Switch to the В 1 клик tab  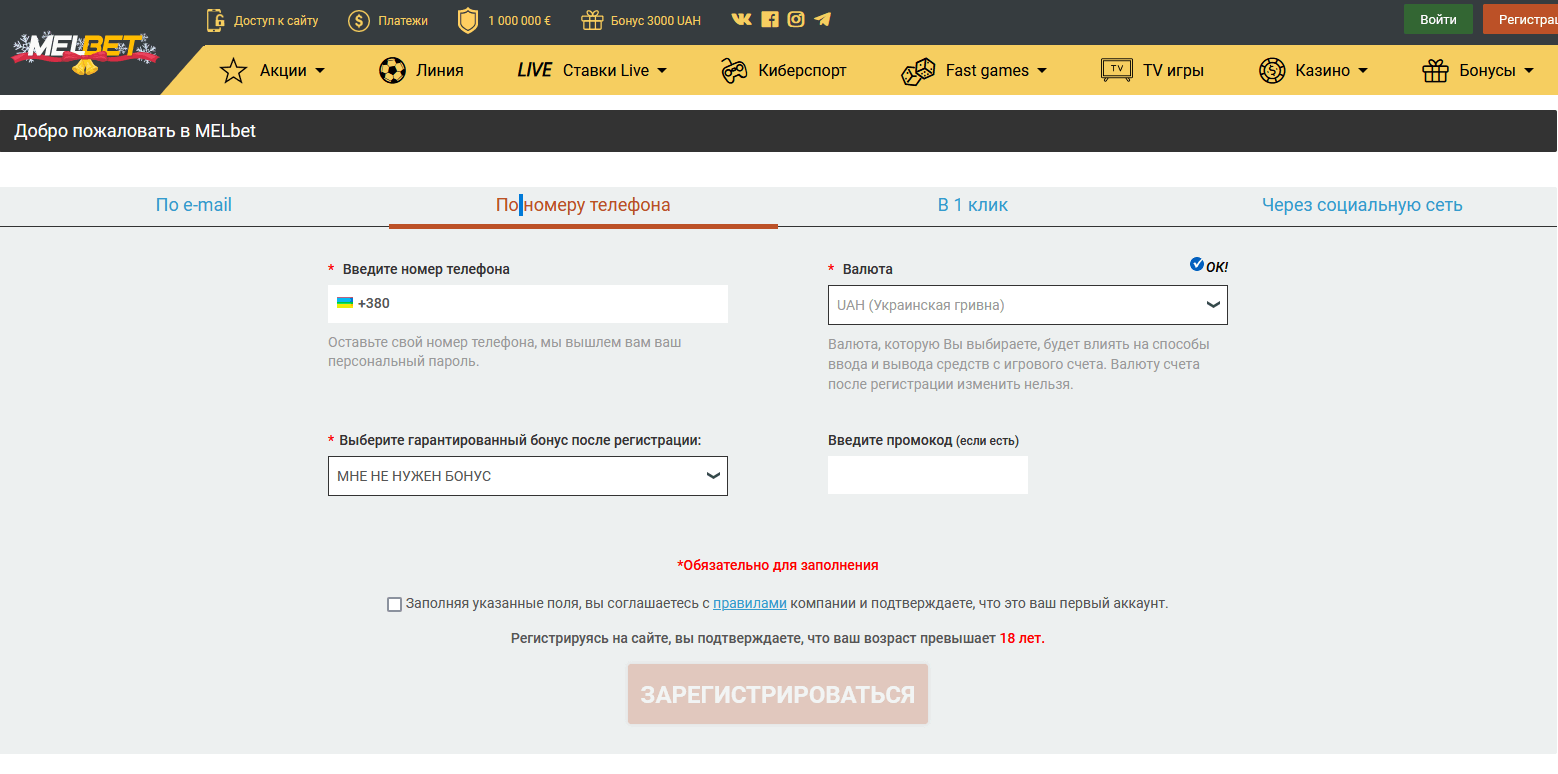click(973, 205)
